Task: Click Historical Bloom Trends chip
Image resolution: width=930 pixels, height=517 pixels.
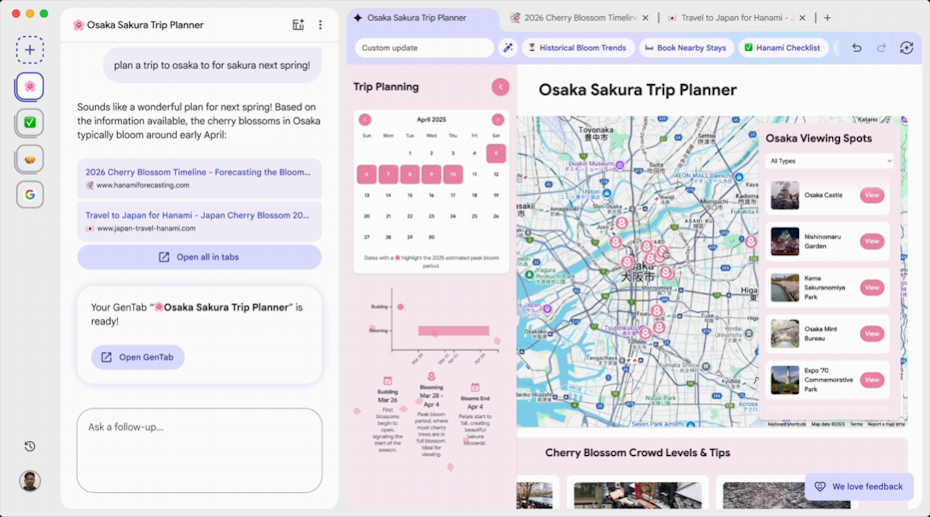Action: (577, 48)
